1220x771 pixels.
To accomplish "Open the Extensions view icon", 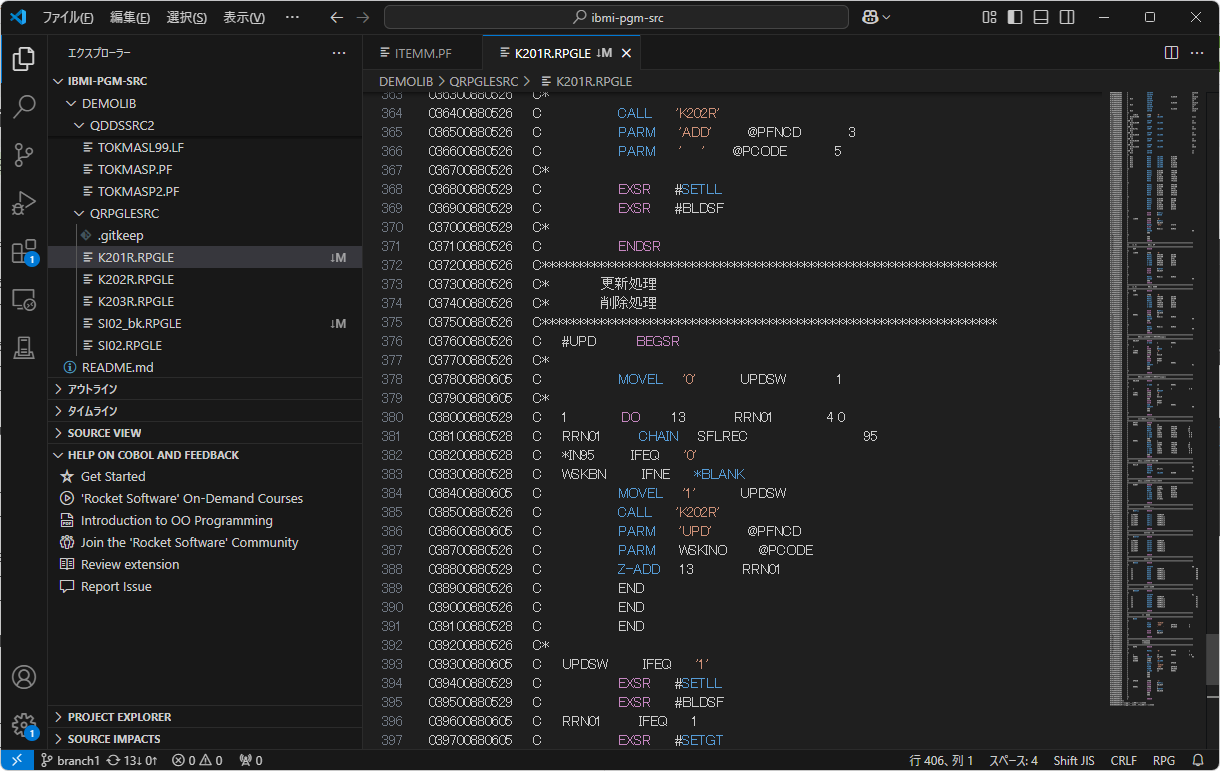I will tap(24, 252).
